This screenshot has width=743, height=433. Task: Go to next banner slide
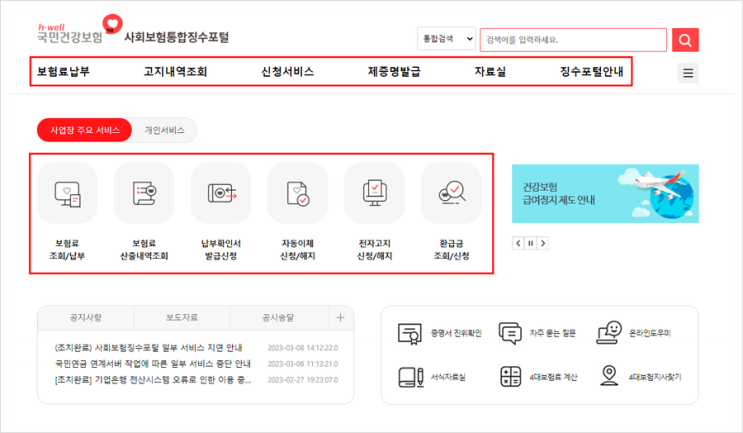point(543,244)
